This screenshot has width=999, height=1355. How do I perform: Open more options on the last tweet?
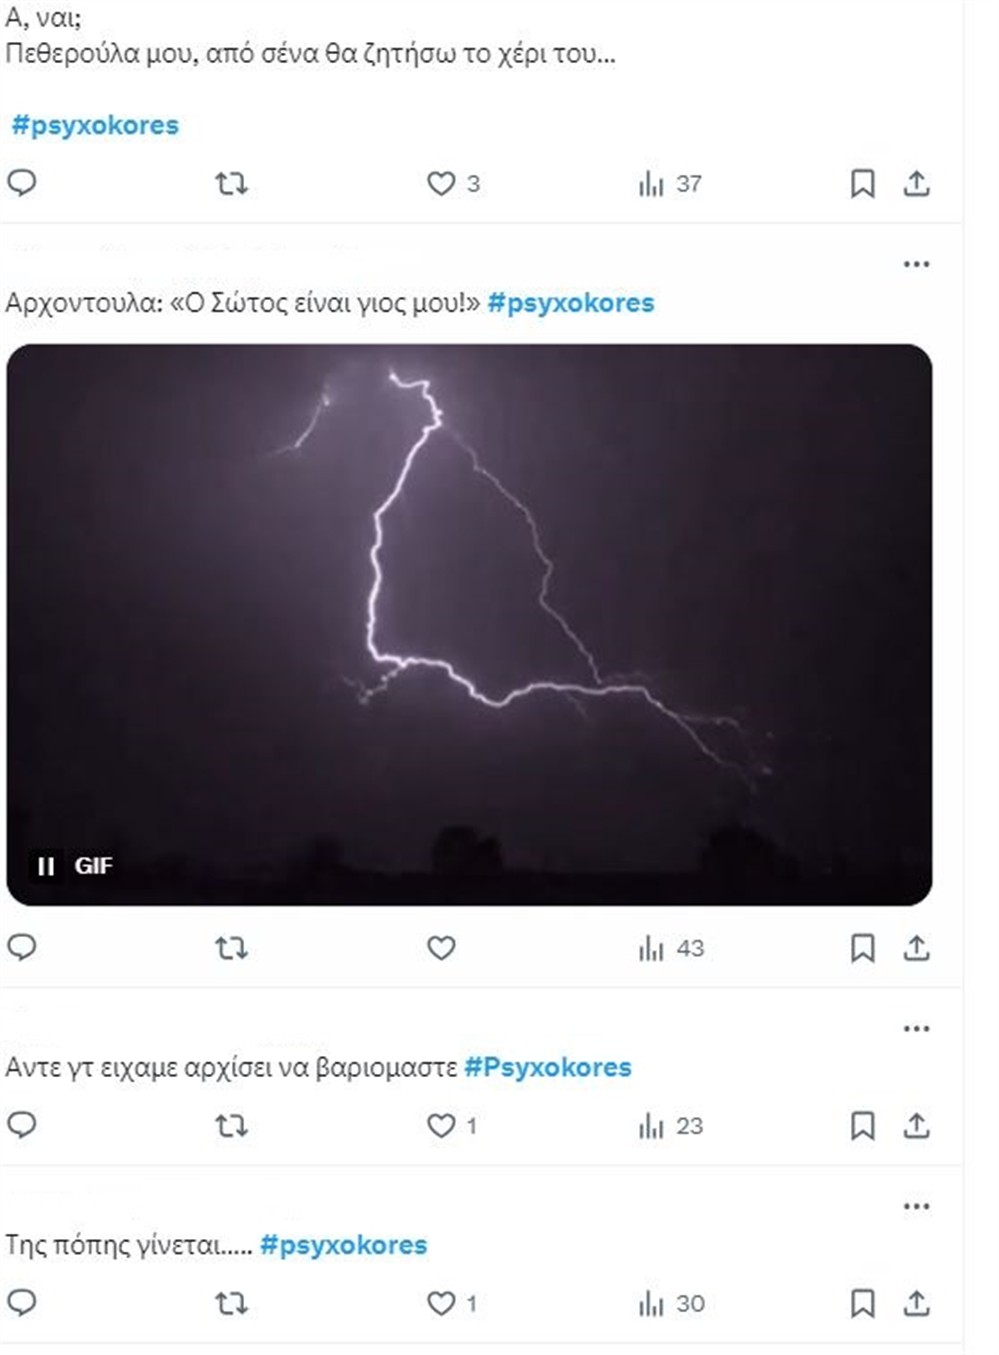coord(916,1204)
